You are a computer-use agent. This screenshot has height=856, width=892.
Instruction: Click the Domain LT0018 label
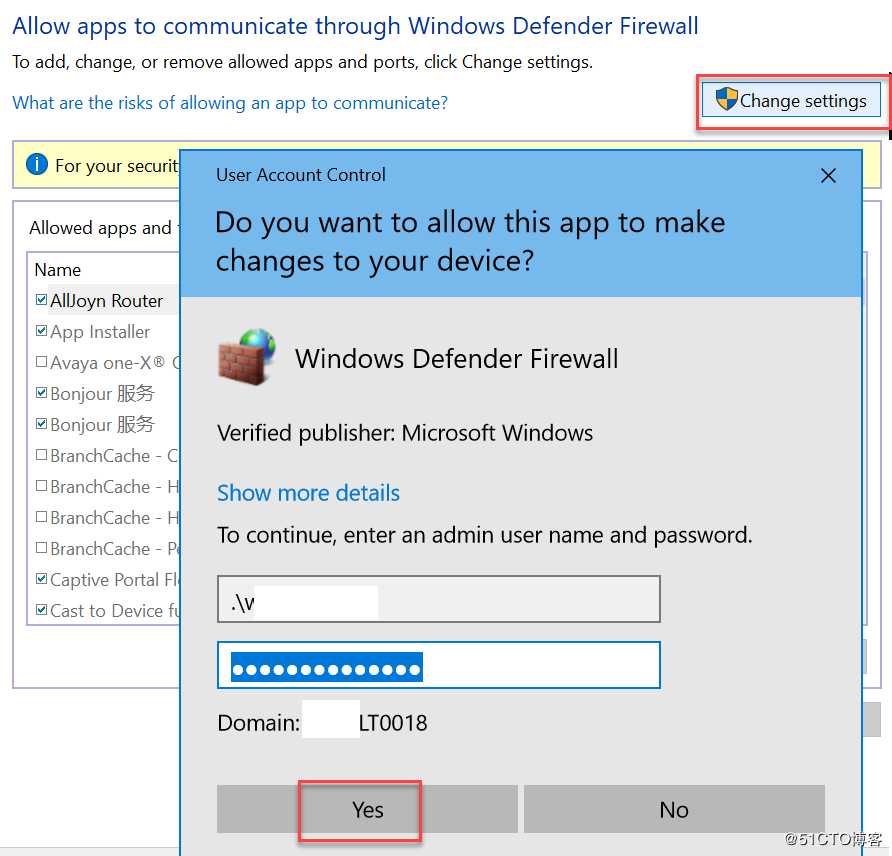pyautogui.click(x=322, y=723)
